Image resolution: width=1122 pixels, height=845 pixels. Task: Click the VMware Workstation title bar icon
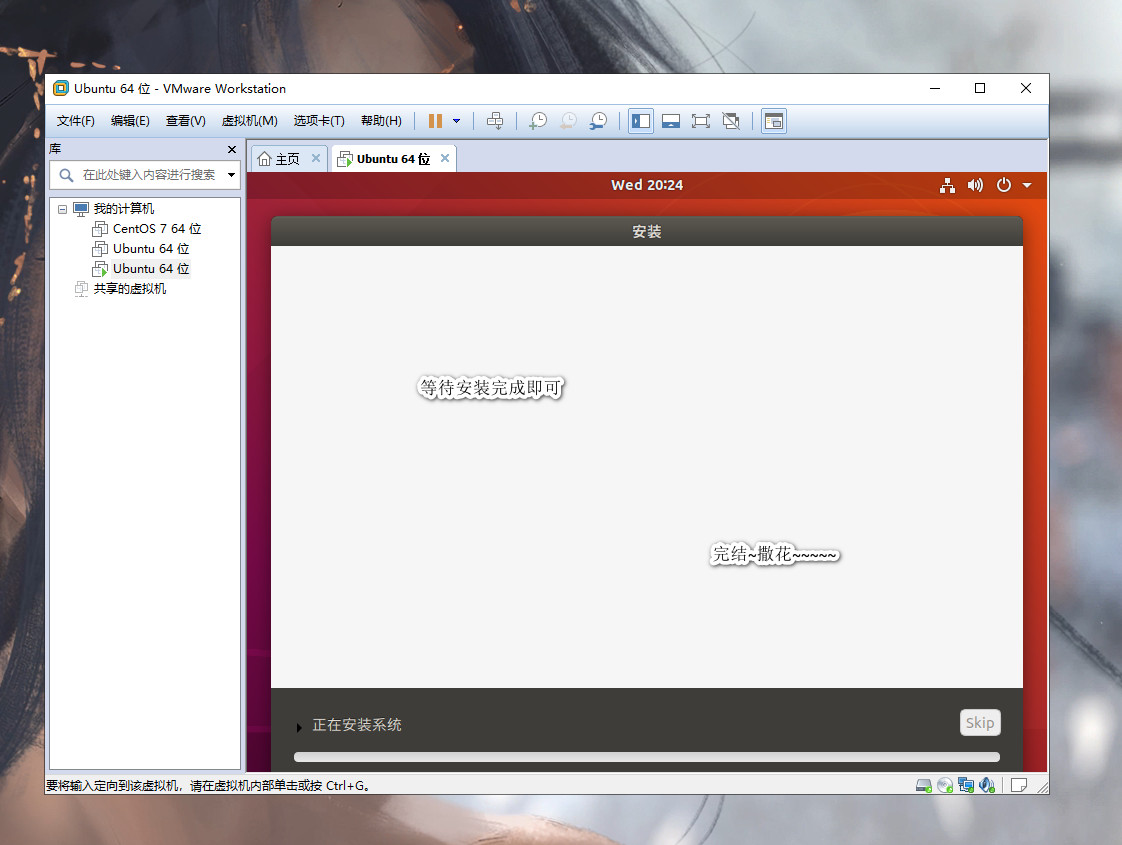(x=61, y=88)
